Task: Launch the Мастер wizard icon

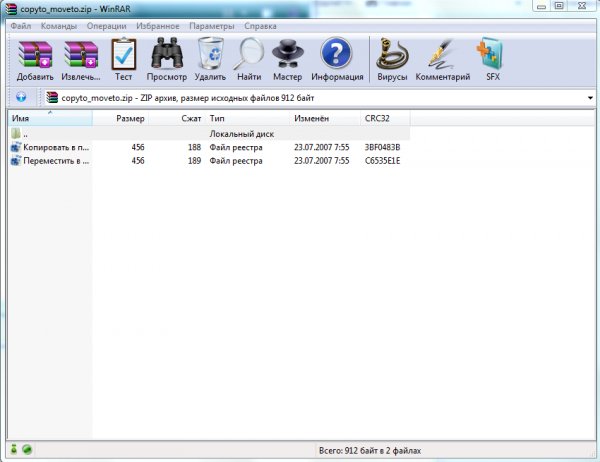Action: (287, 54)
